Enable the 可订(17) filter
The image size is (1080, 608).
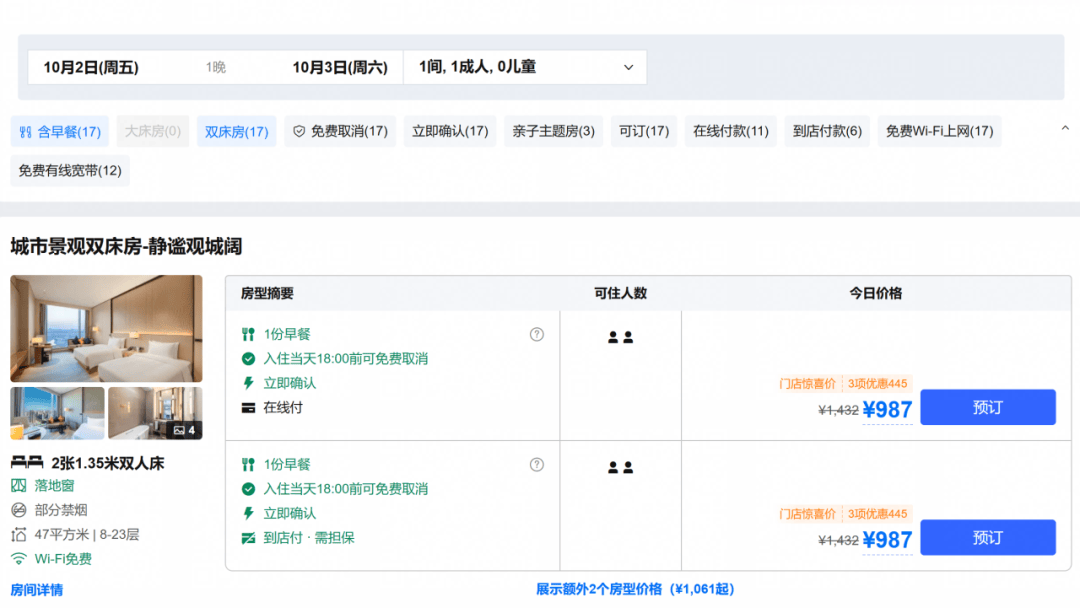[x=643, y=132]
